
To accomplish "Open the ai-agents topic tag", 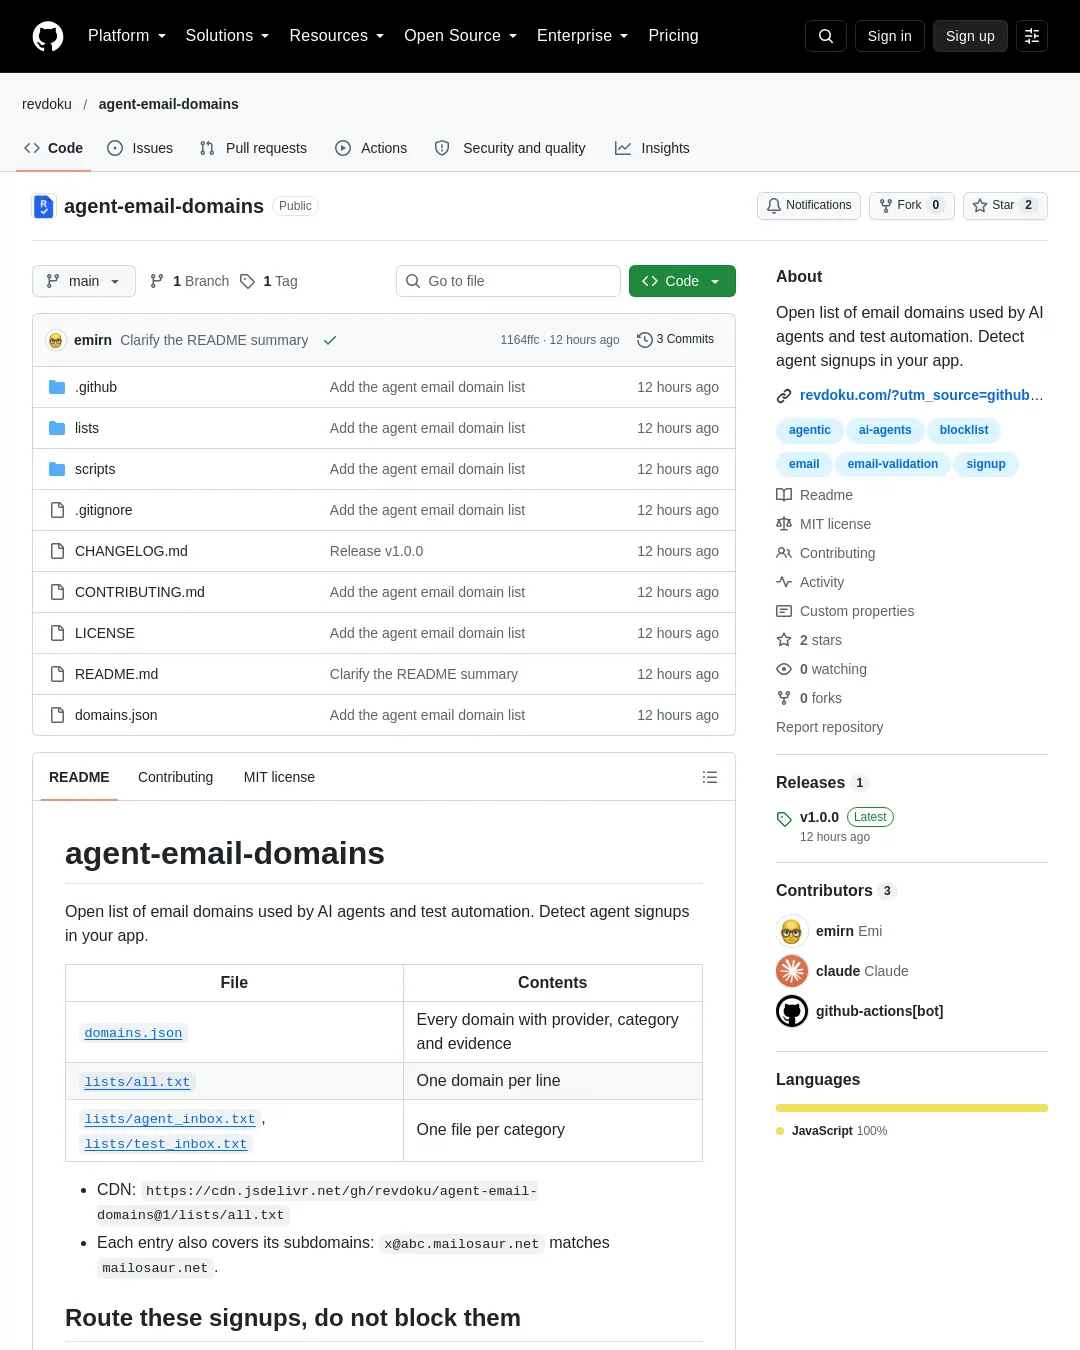I will [885, 430].
